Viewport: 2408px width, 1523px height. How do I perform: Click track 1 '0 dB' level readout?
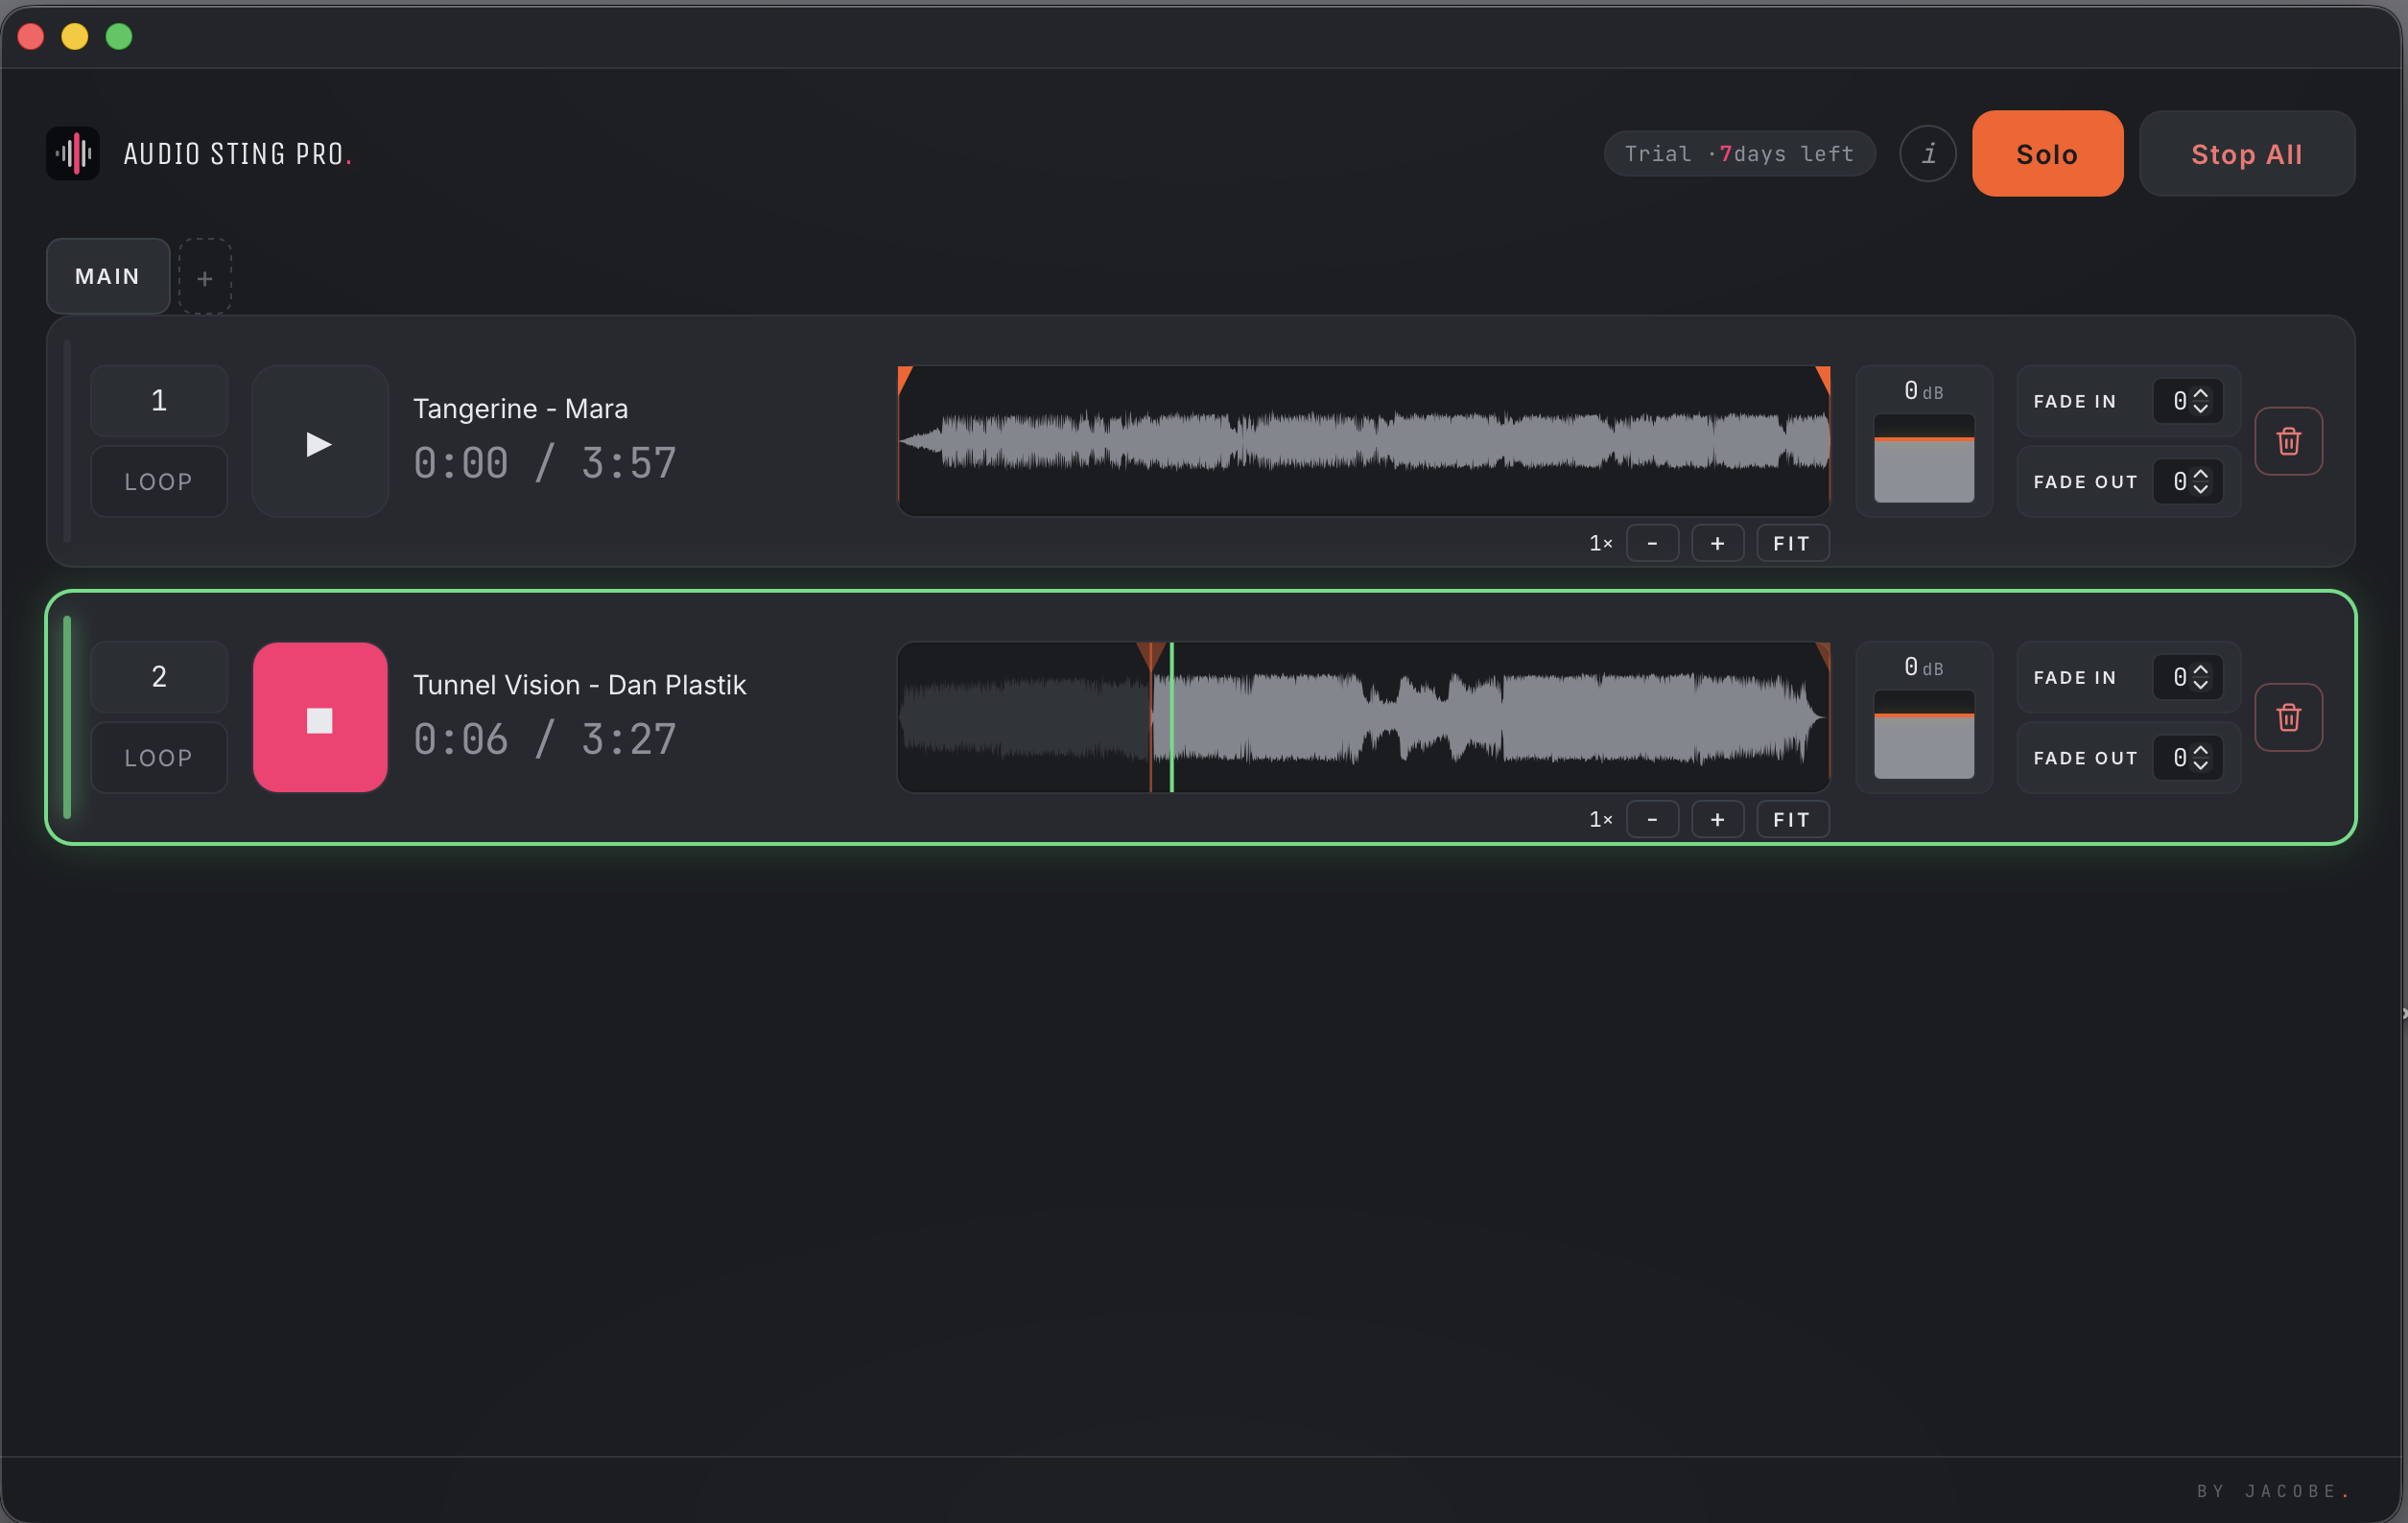(x=1923, y=391)
